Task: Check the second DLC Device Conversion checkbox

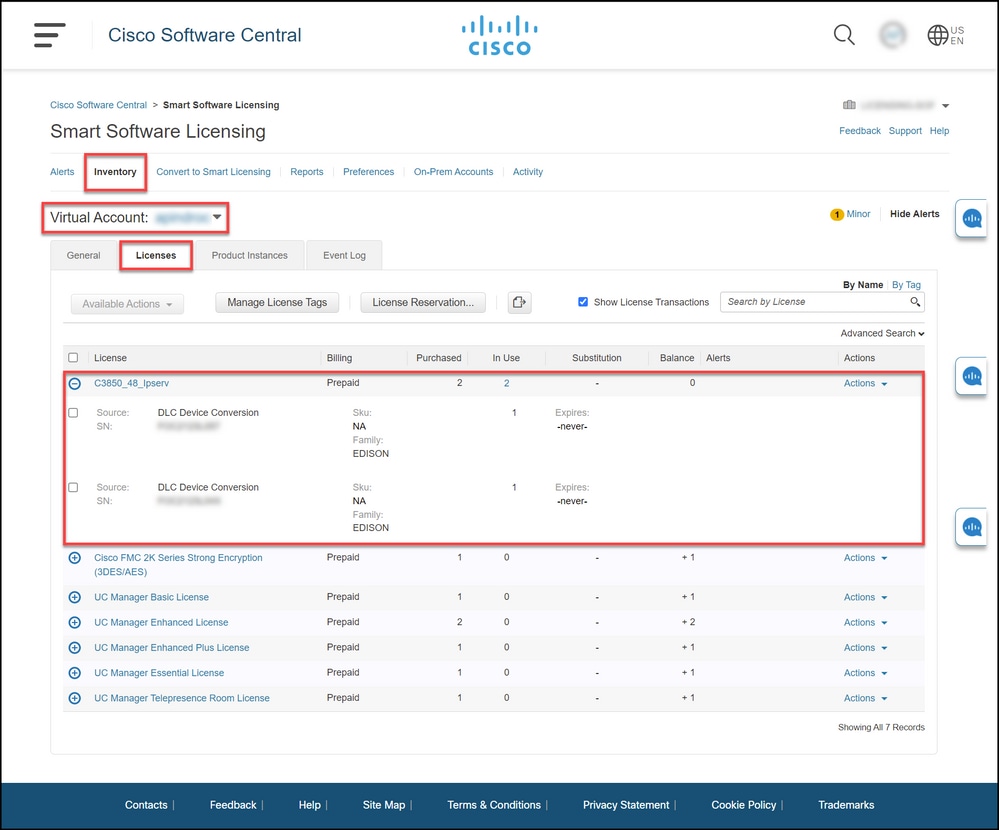Action: [73, 487]
